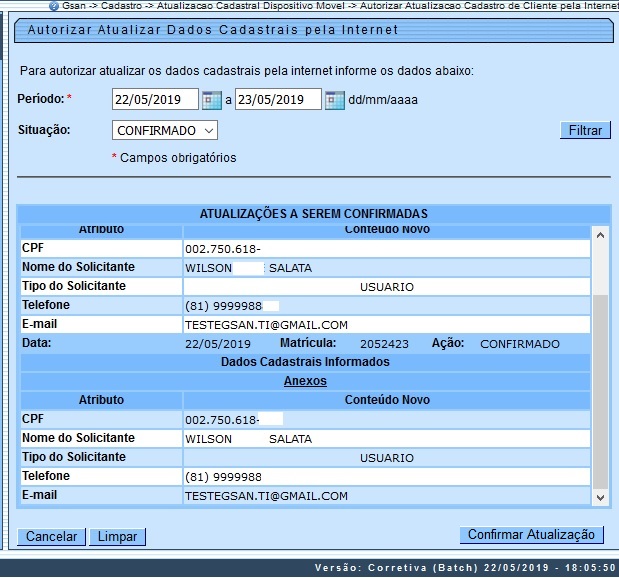Select the CPF field in the upper record

tap(386, 249)
